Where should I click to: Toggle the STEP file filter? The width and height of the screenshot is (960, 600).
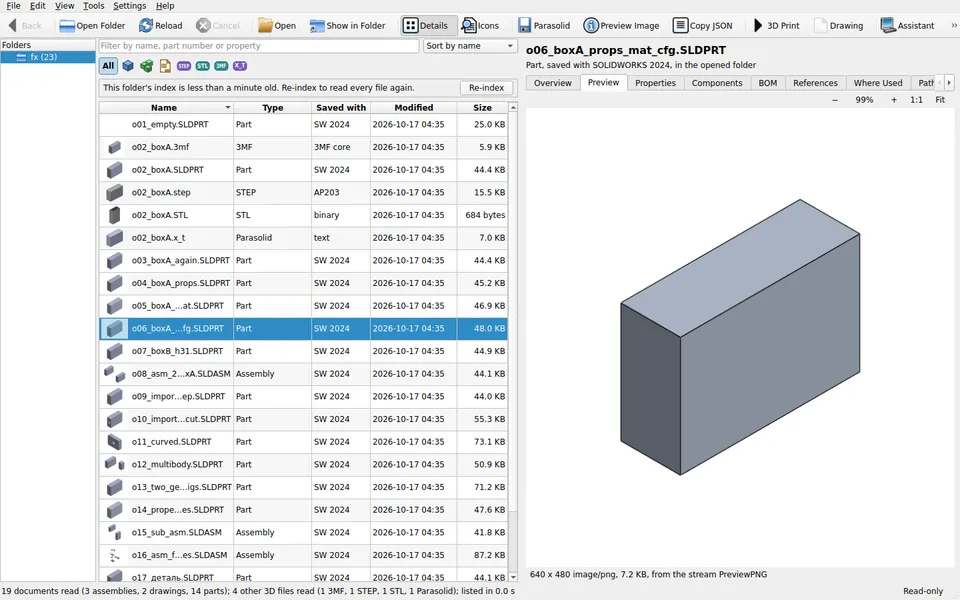[184, 66]
